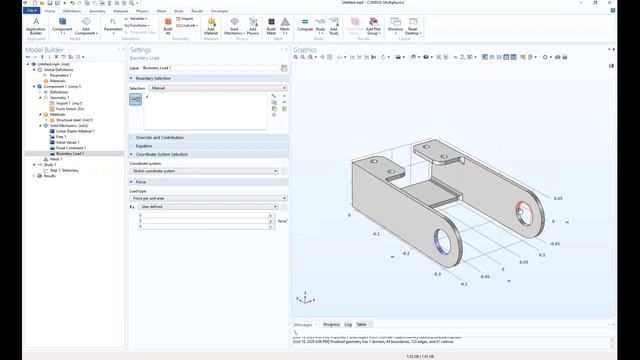Switch to the Physics ribbon tab

pos(142,11)
